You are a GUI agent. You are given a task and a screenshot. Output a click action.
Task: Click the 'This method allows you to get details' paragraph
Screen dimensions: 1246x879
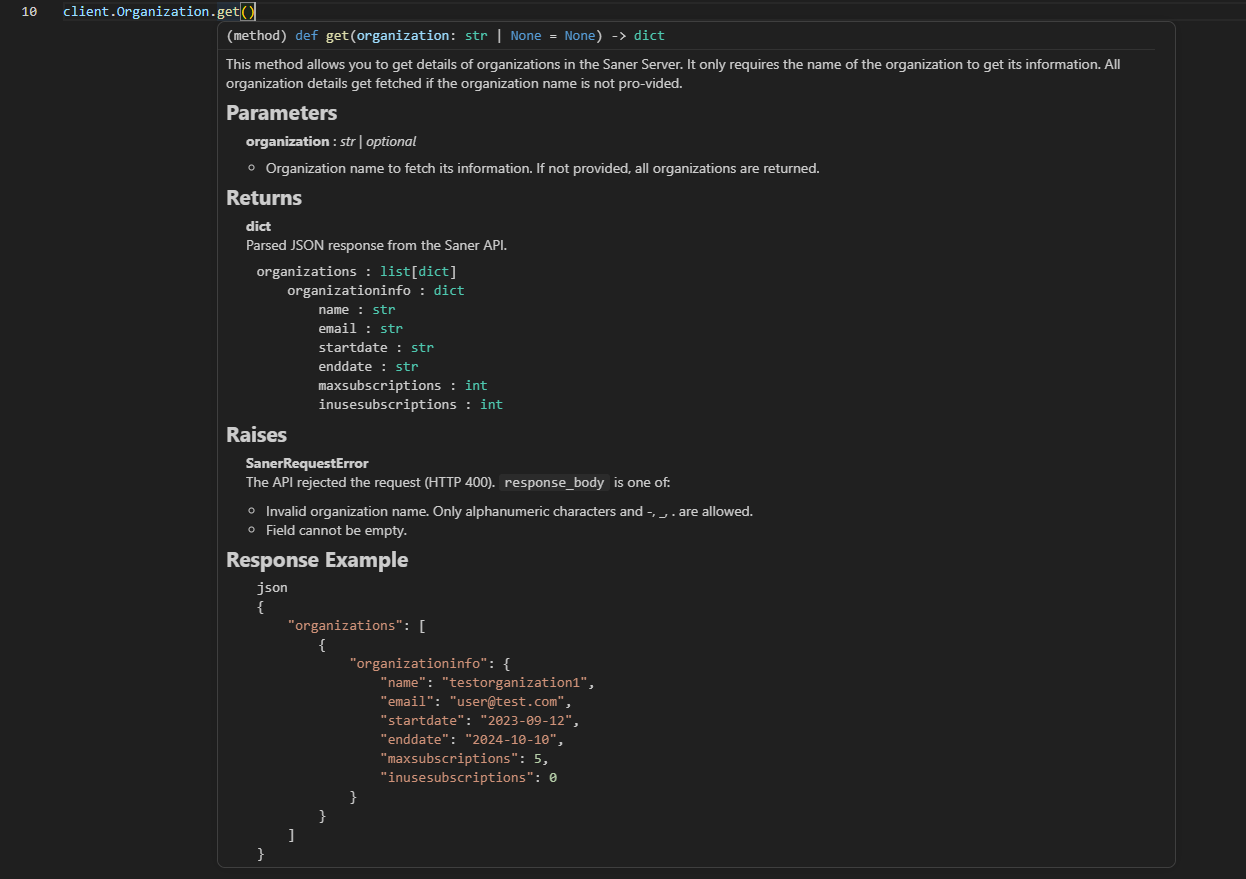[x=673, y=74]
